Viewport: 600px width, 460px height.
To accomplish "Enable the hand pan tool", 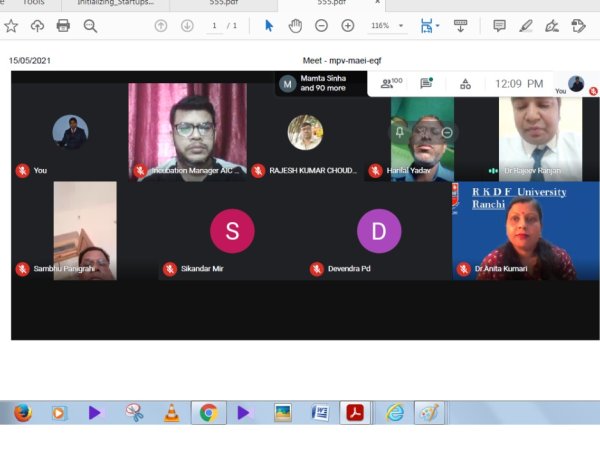I will point(296,26).
